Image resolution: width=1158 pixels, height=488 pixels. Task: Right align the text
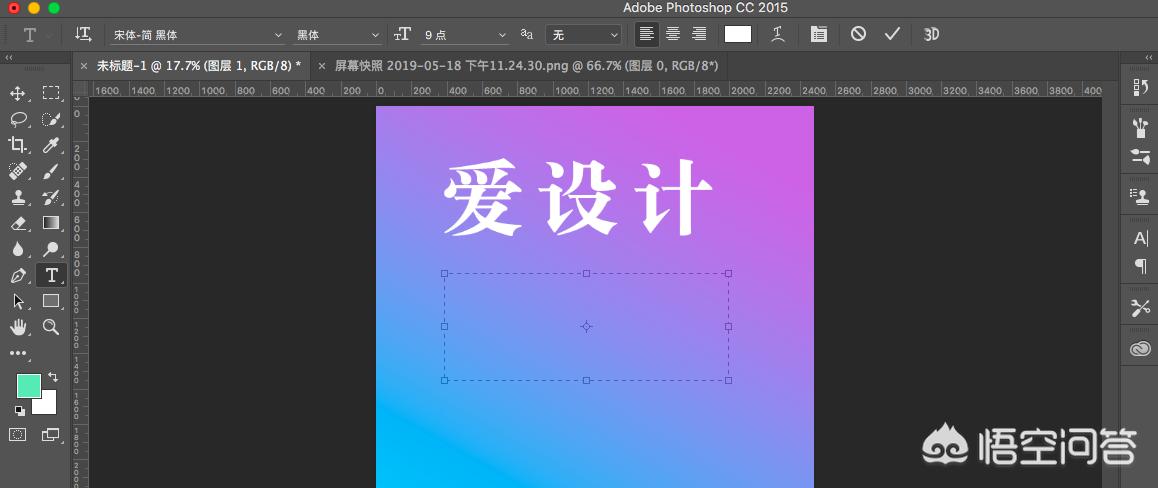pos(699,34)
